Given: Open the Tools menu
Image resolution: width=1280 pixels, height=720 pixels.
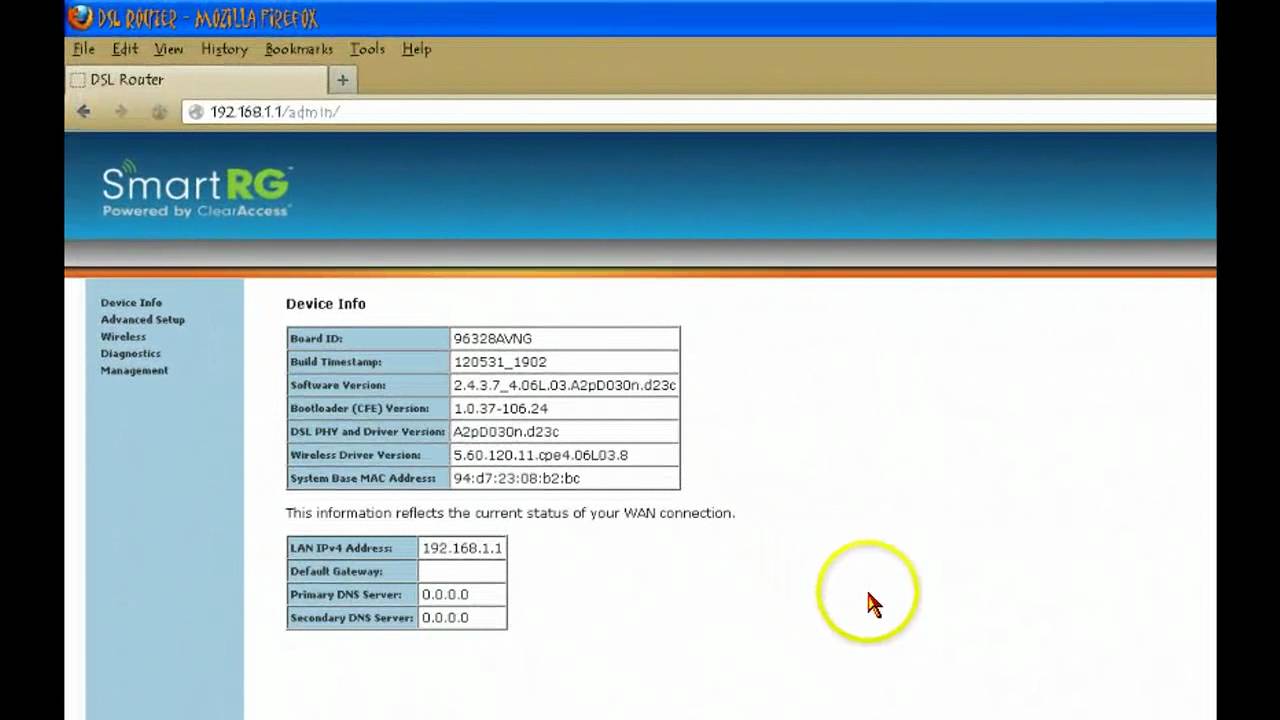Looking at the screenshot, I should [x=367, y=49].
